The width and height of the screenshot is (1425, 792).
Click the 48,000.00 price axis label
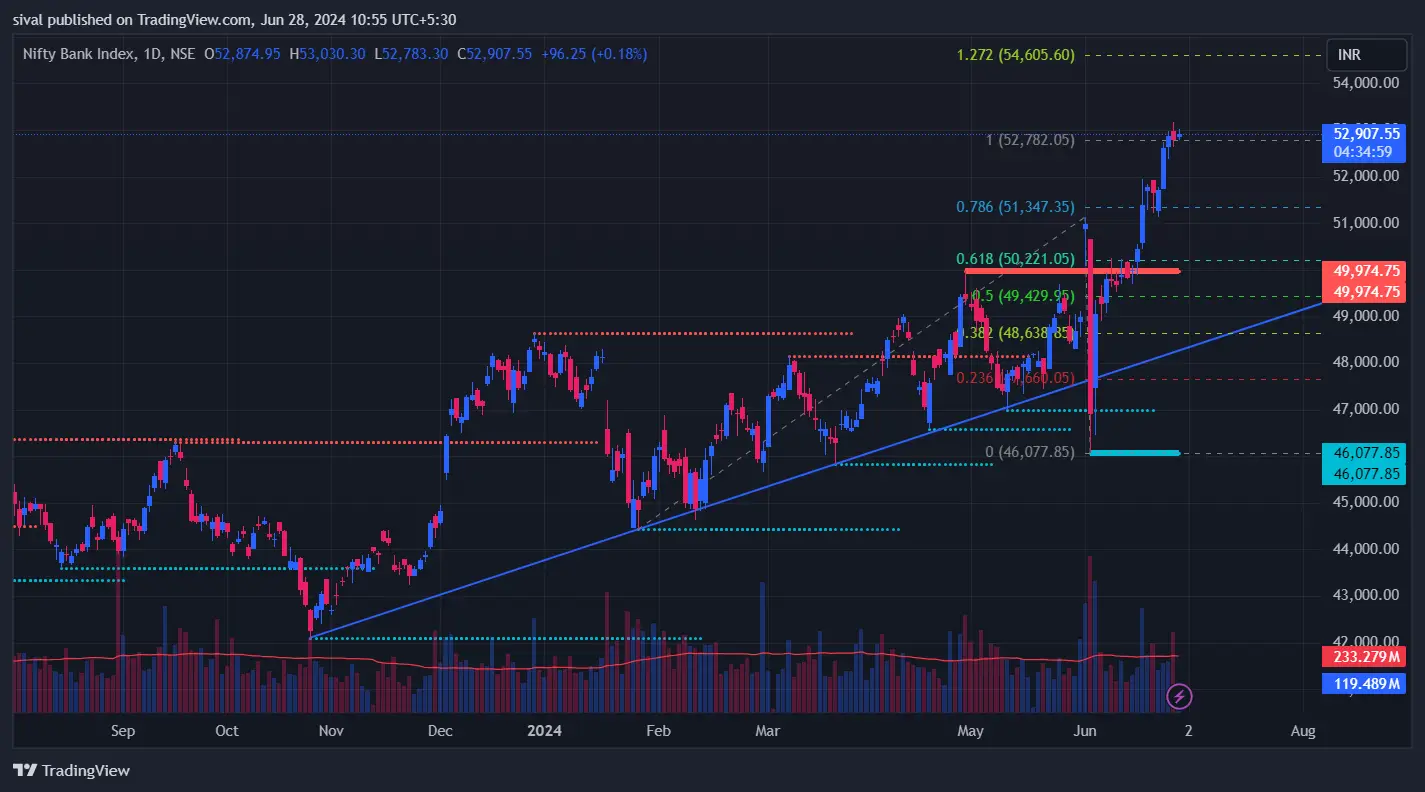1366,362
